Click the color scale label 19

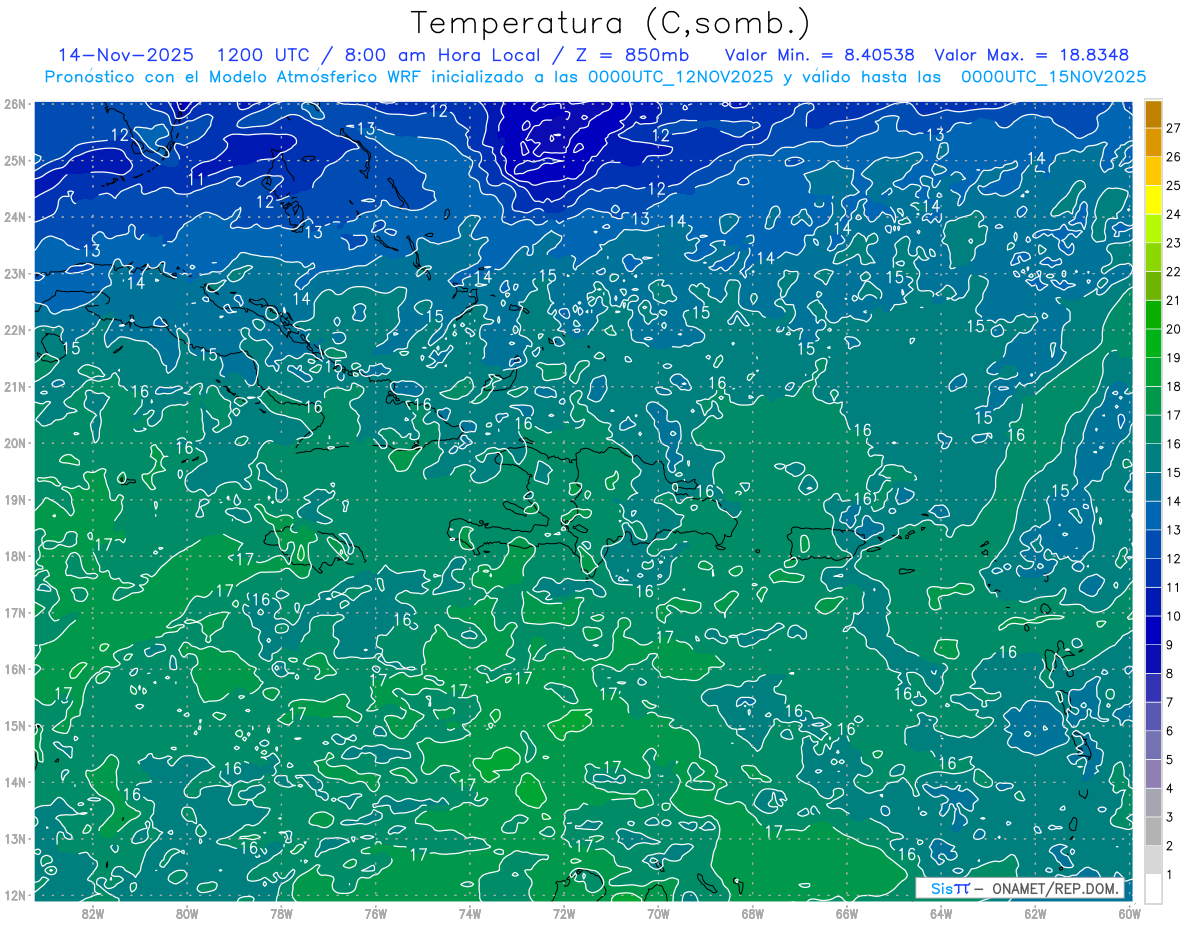pyautogui.click(x=1173, y=358)
